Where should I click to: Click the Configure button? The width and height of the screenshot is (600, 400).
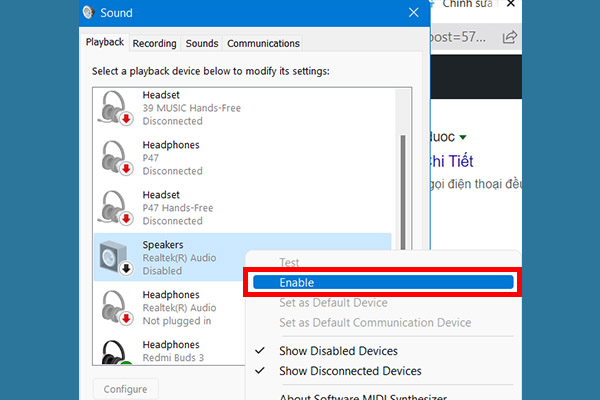(126, 389)
